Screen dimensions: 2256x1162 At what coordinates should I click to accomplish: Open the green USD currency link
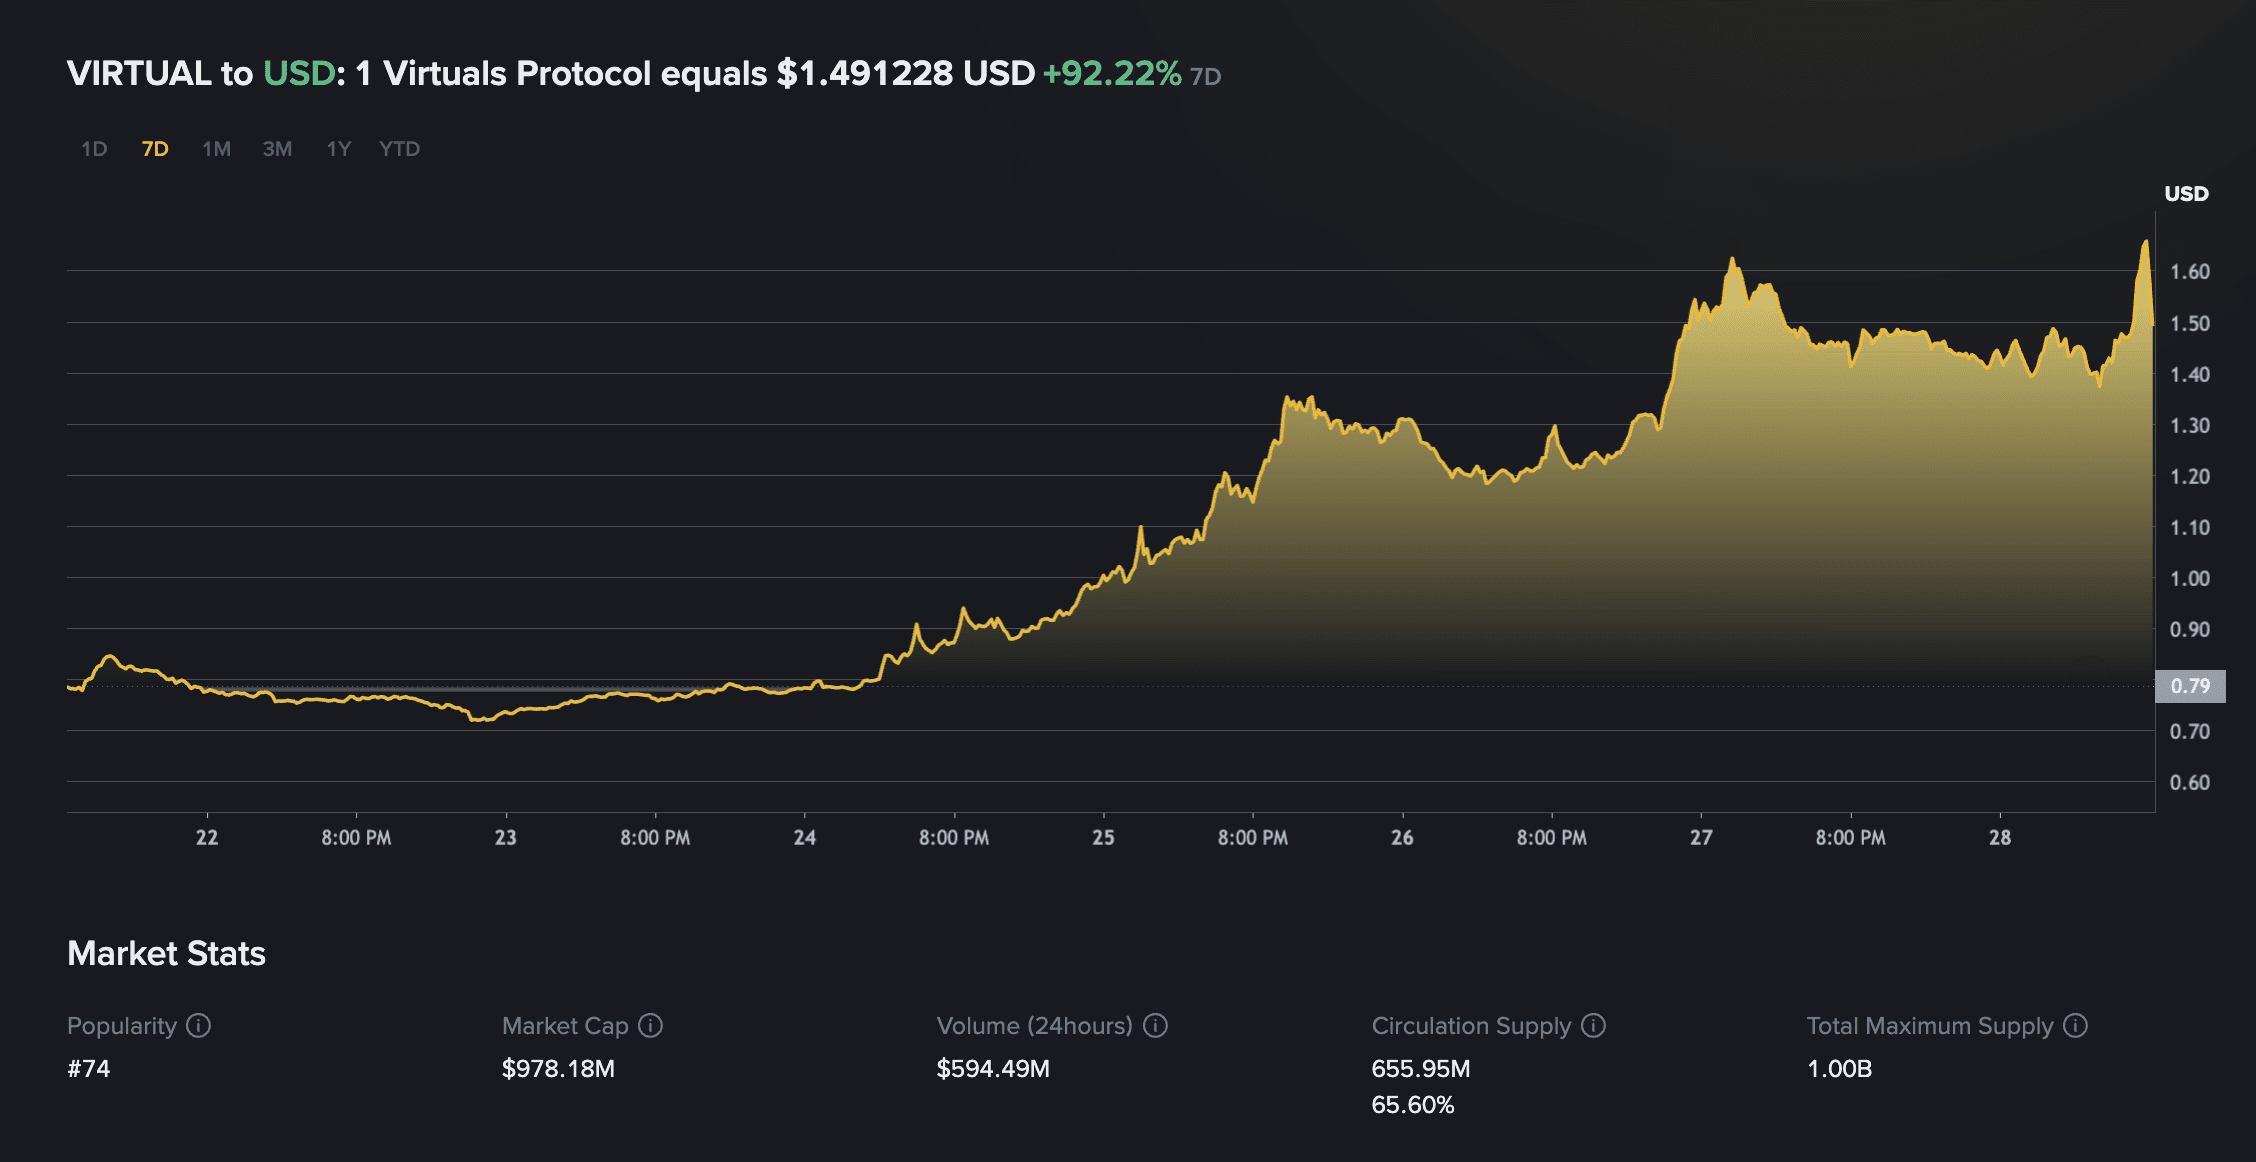[299, 73]
